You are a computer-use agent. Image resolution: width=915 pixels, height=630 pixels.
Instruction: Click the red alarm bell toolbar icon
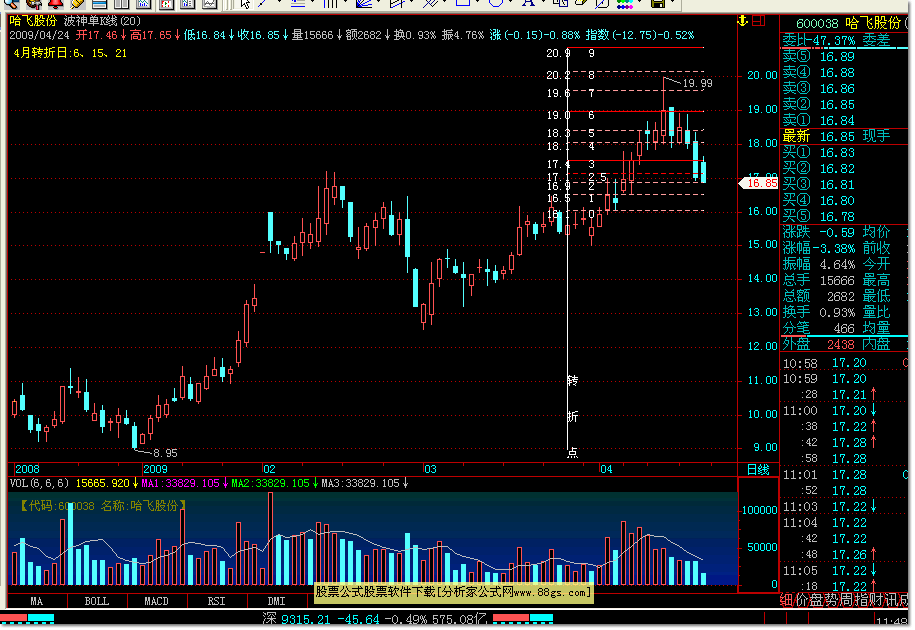pyautogui.click(x=55, y=4)
